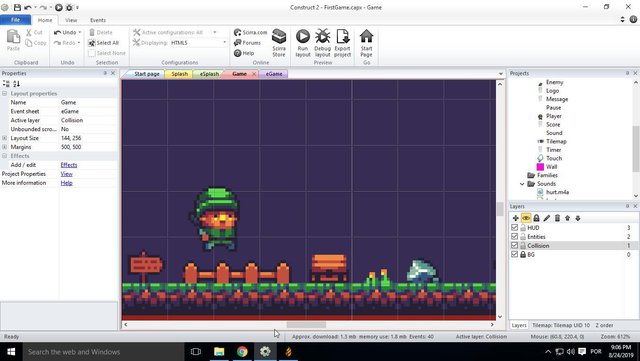Click Export project
This screenshot has height=361, width=640.
[342, 43]
